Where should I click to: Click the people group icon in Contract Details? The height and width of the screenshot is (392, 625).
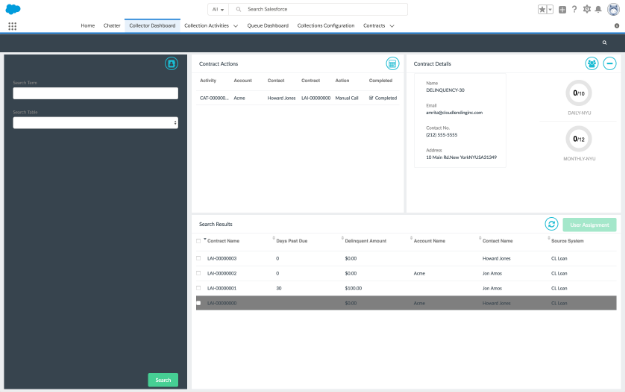592,63
